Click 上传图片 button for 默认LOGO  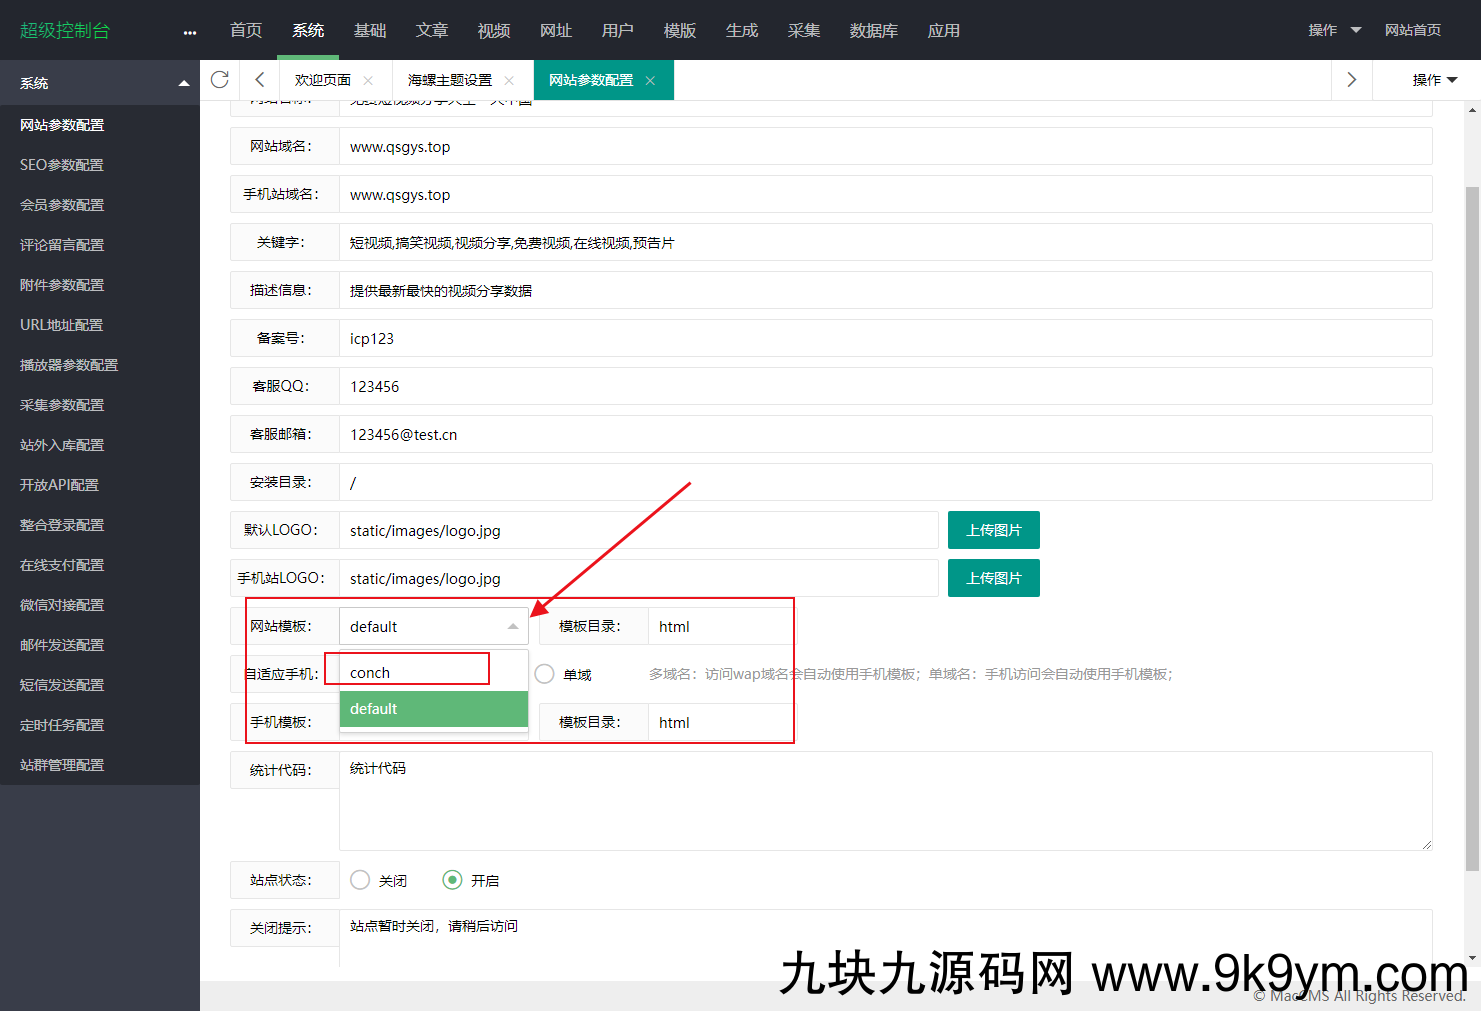[x=993, y=530]
